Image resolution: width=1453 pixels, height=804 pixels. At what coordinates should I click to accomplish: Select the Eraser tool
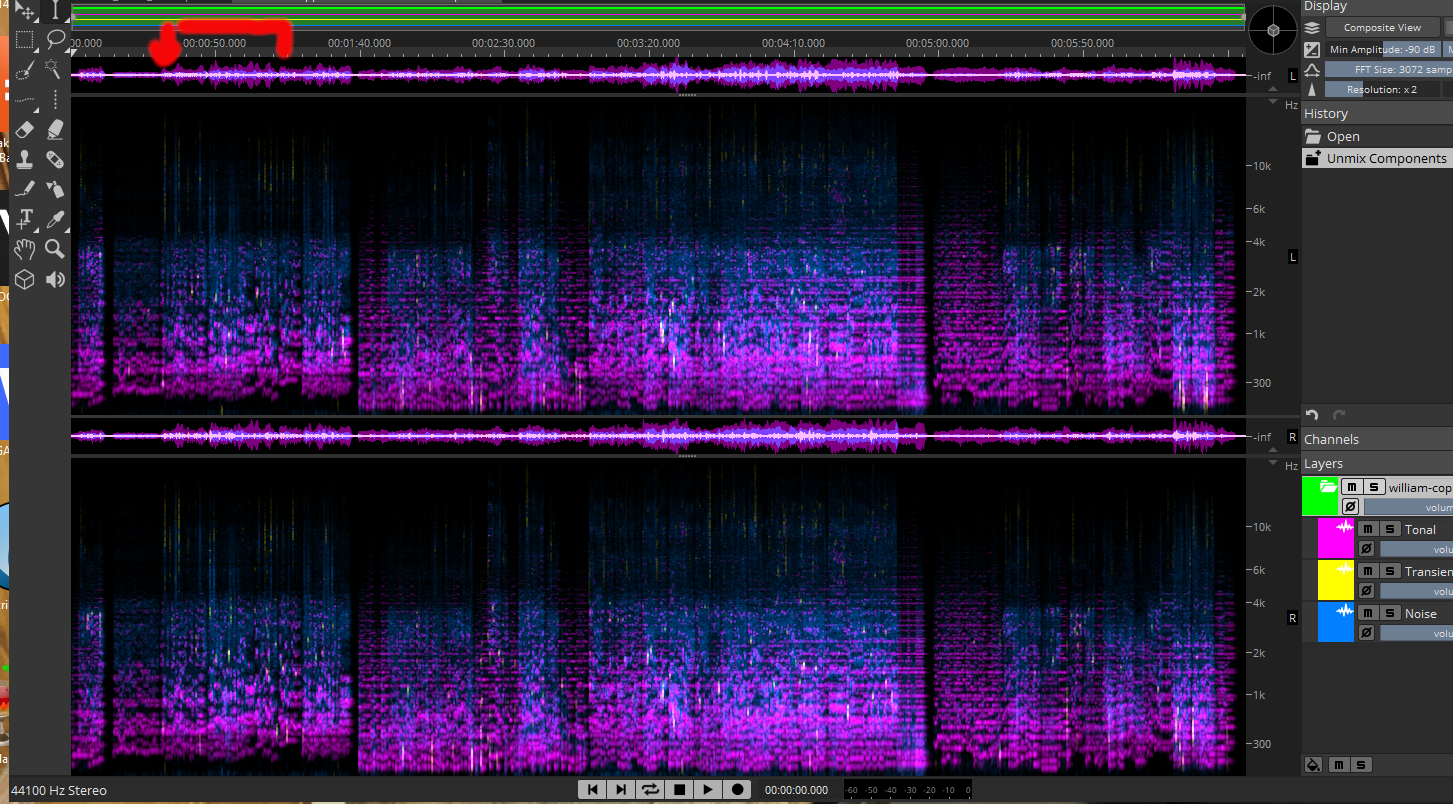tap(25, 130)
